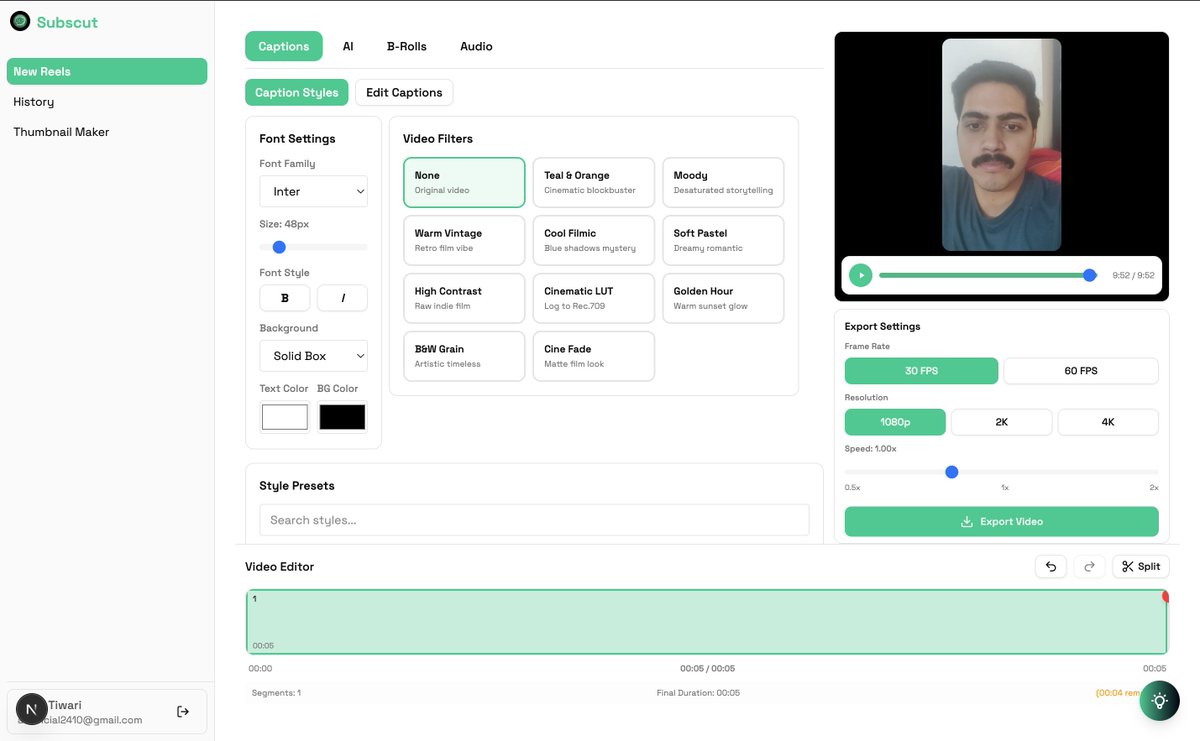
Task: Click the logout icon beside the email
Action: click(183, 711)
